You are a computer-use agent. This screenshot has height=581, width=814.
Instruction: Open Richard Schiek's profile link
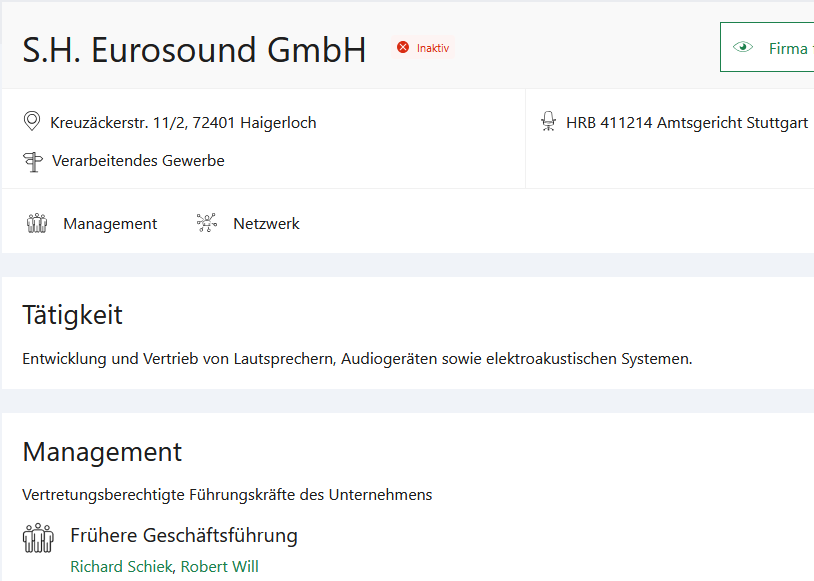tap(121, 566)
